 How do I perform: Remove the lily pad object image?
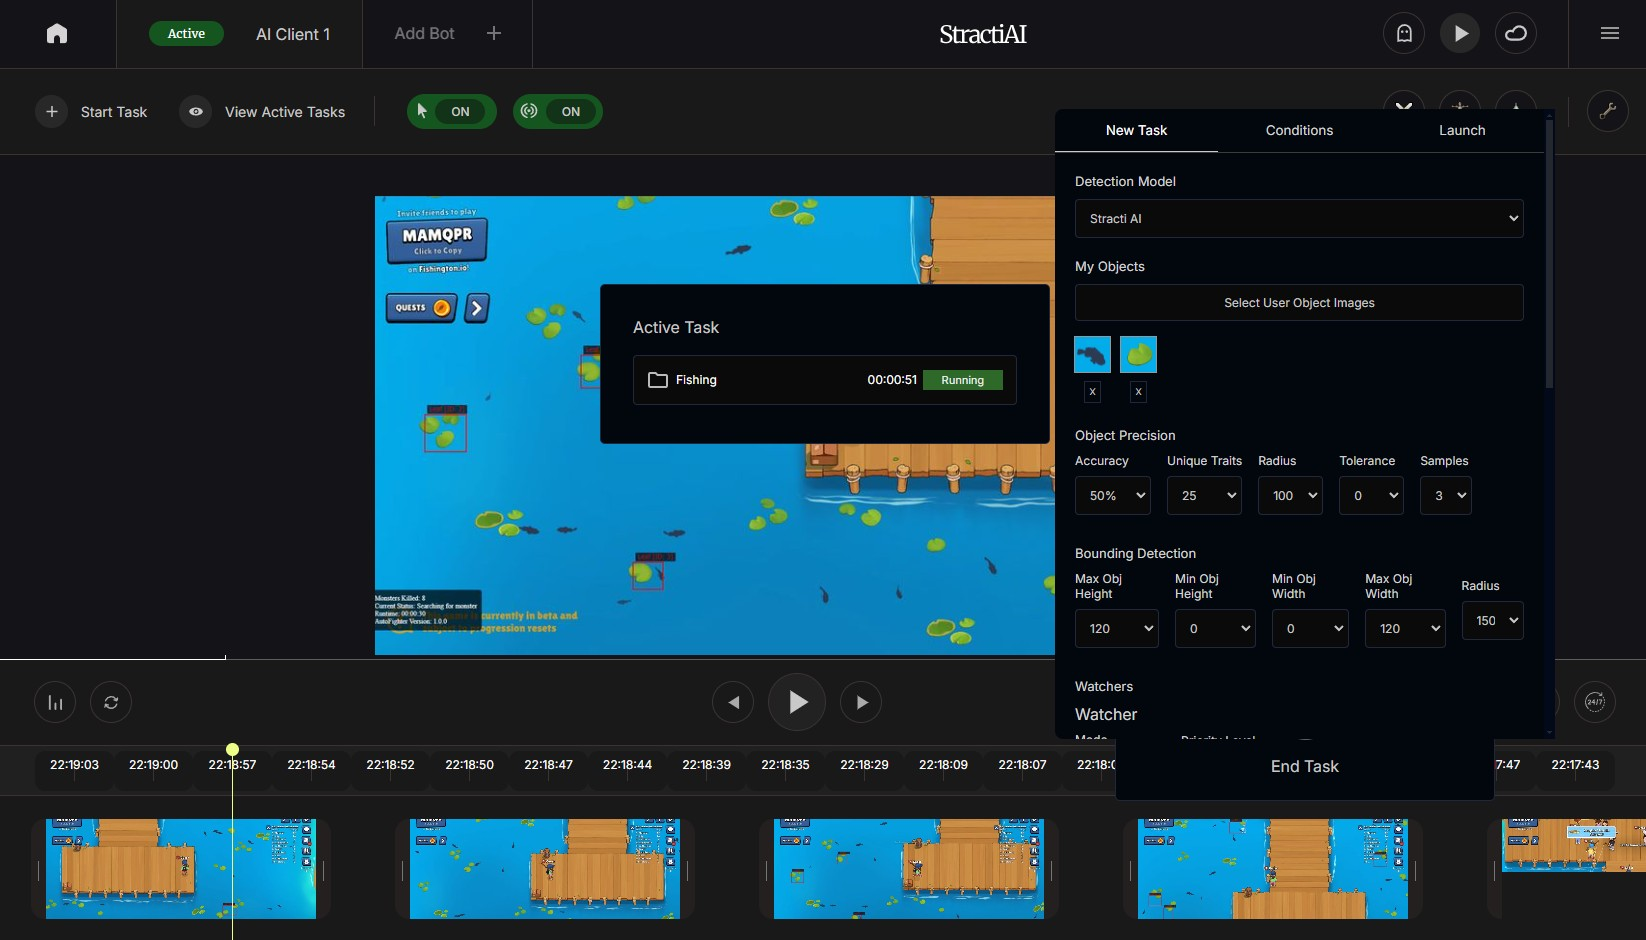pos(1138,392)
